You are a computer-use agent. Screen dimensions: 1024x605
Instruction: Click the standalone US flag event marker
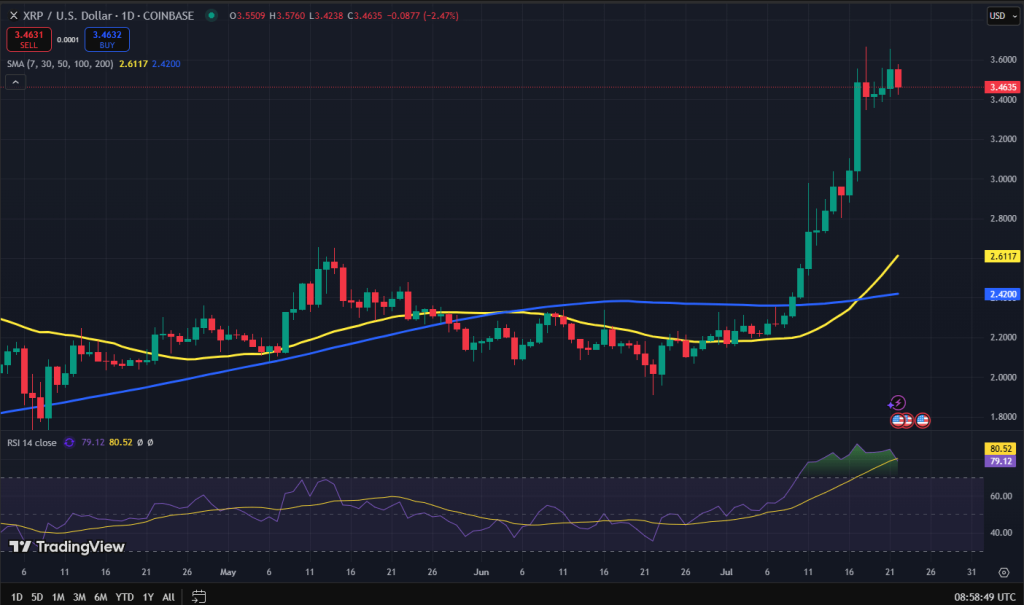tap(922, 420)
